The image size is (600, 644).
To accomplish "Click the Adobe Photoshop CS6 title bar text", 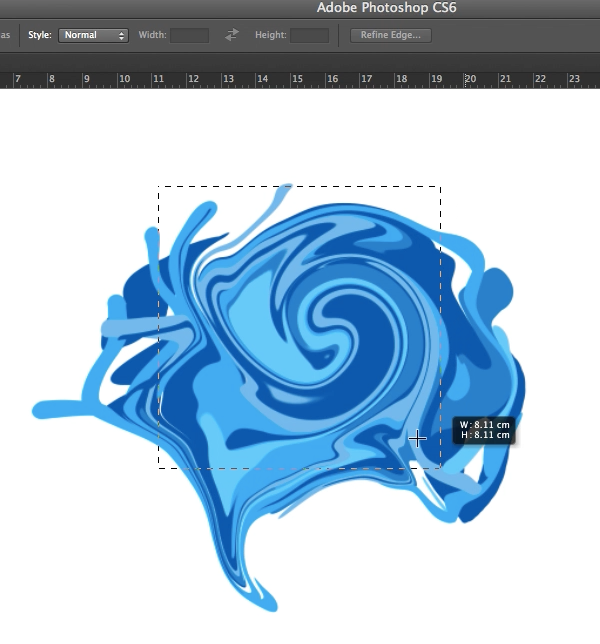I will (x=387, y=8).
